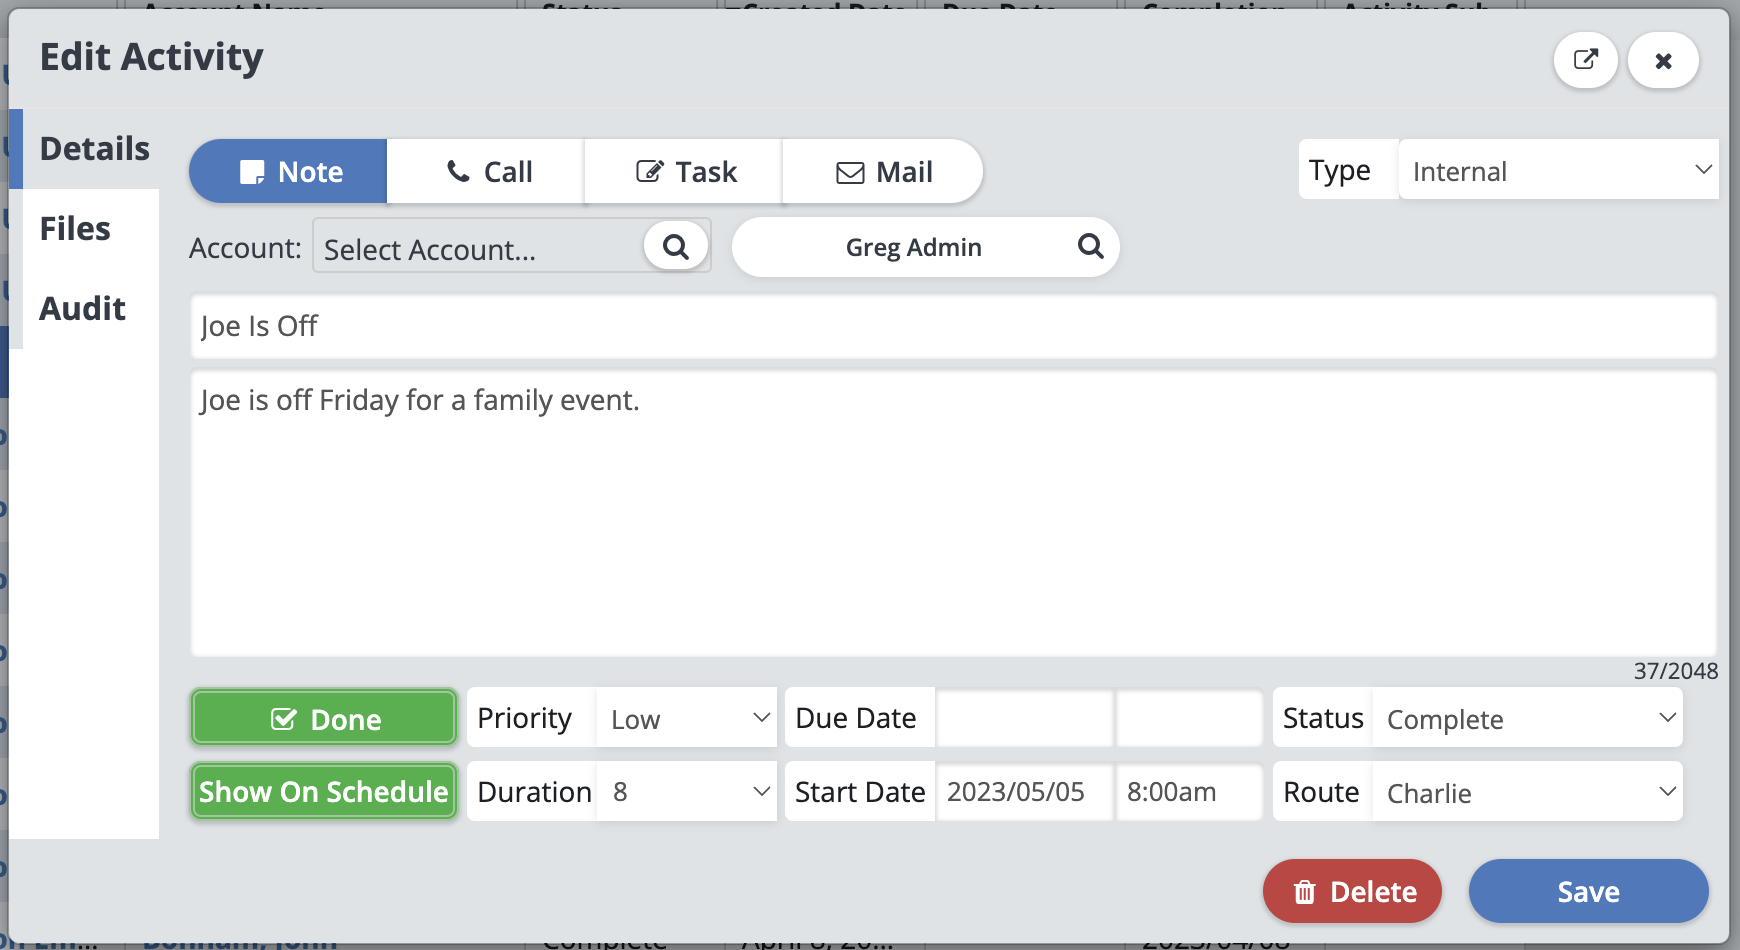Click the account search magnifier icon
This screenshot has width=1740, height=950.
point(676,246)
